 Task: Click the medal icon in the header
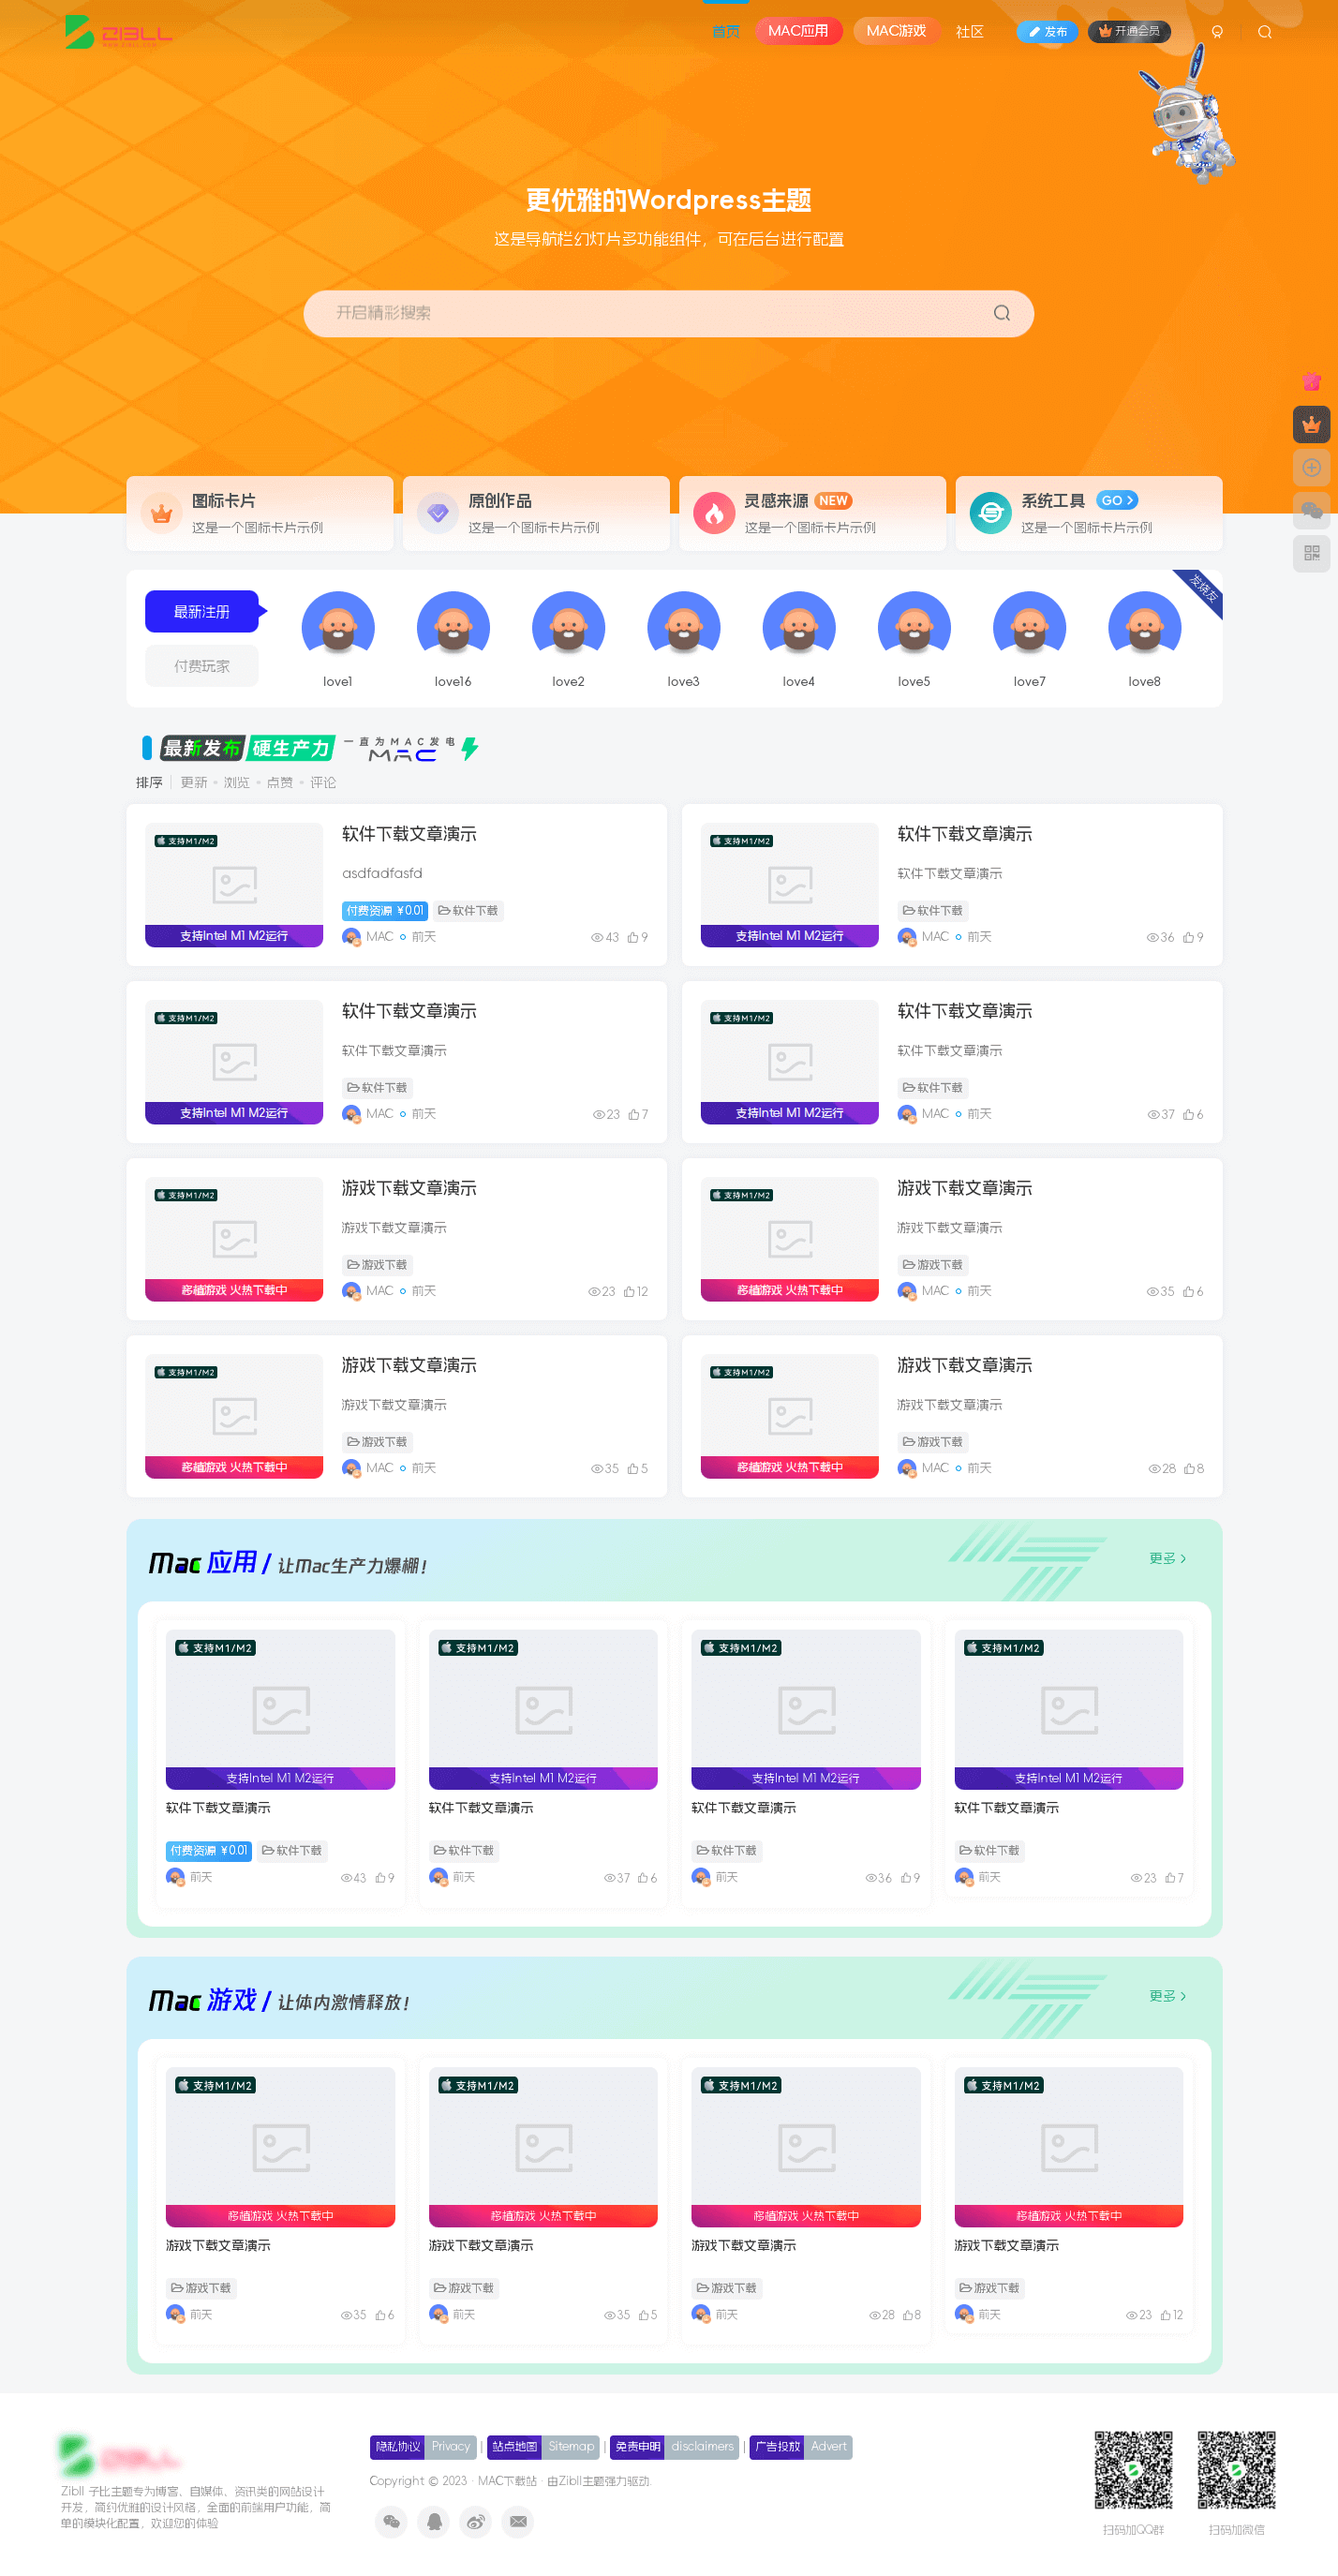tap(1217, 32)
